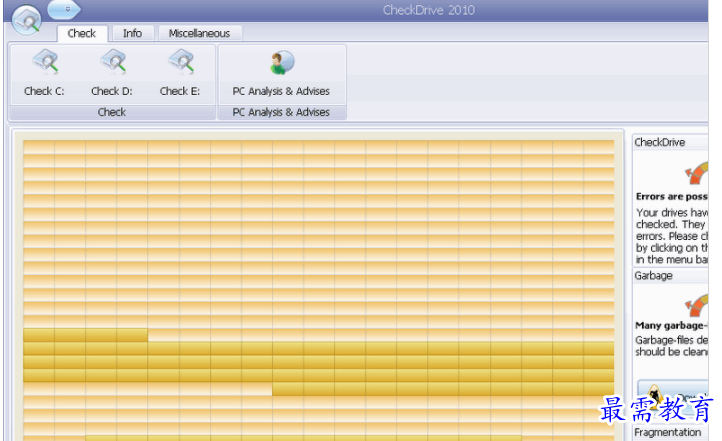Click the Check C: drive icon
The width and height of the screenshot is (722, 441).
click(x=45, y=62)
